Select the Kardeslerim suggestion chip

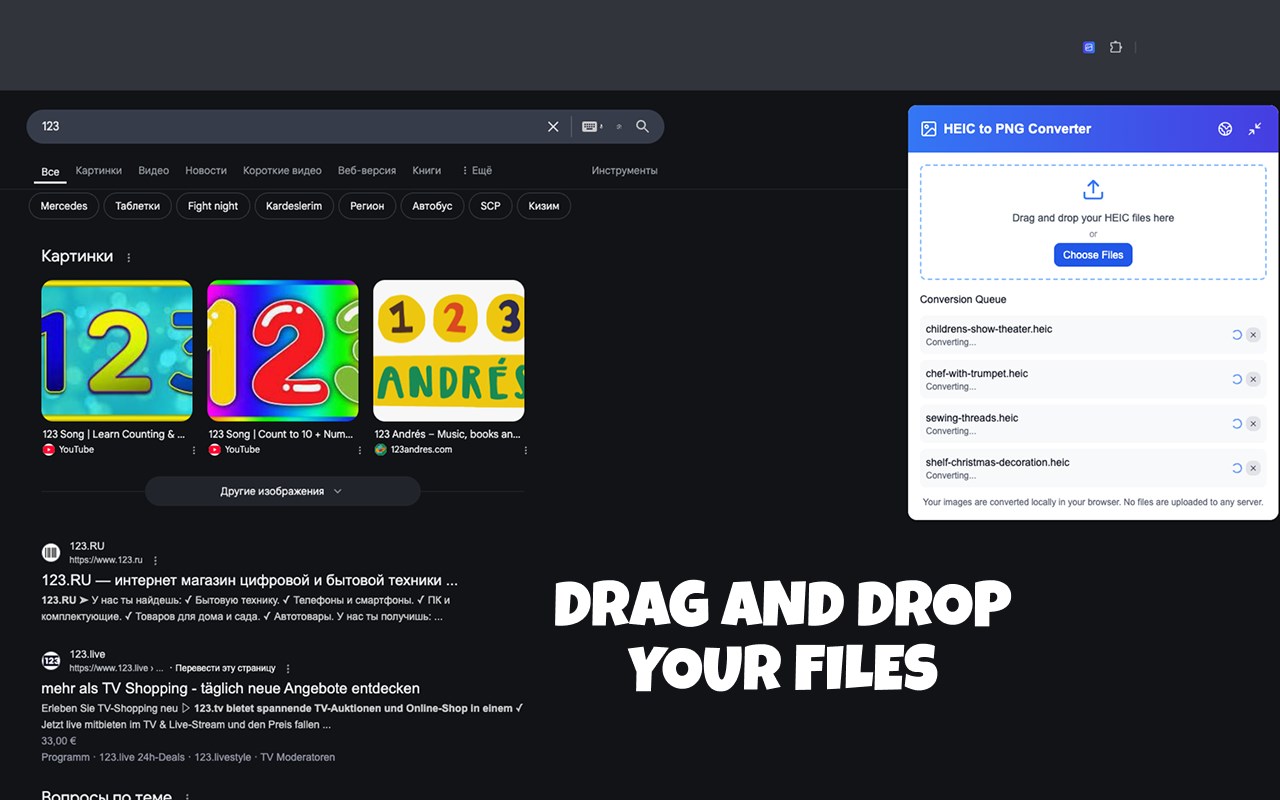coord(294,206)
